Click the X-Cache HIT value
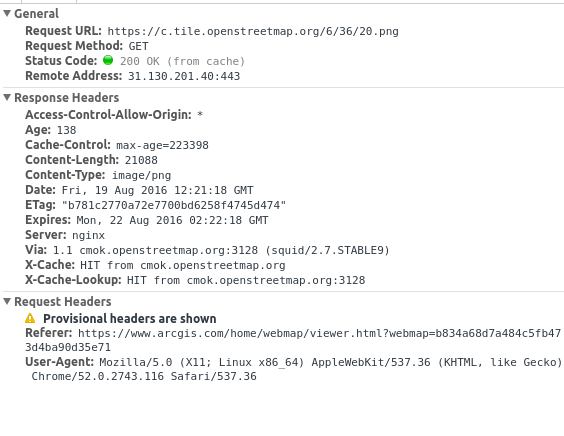 coord(183,265)
